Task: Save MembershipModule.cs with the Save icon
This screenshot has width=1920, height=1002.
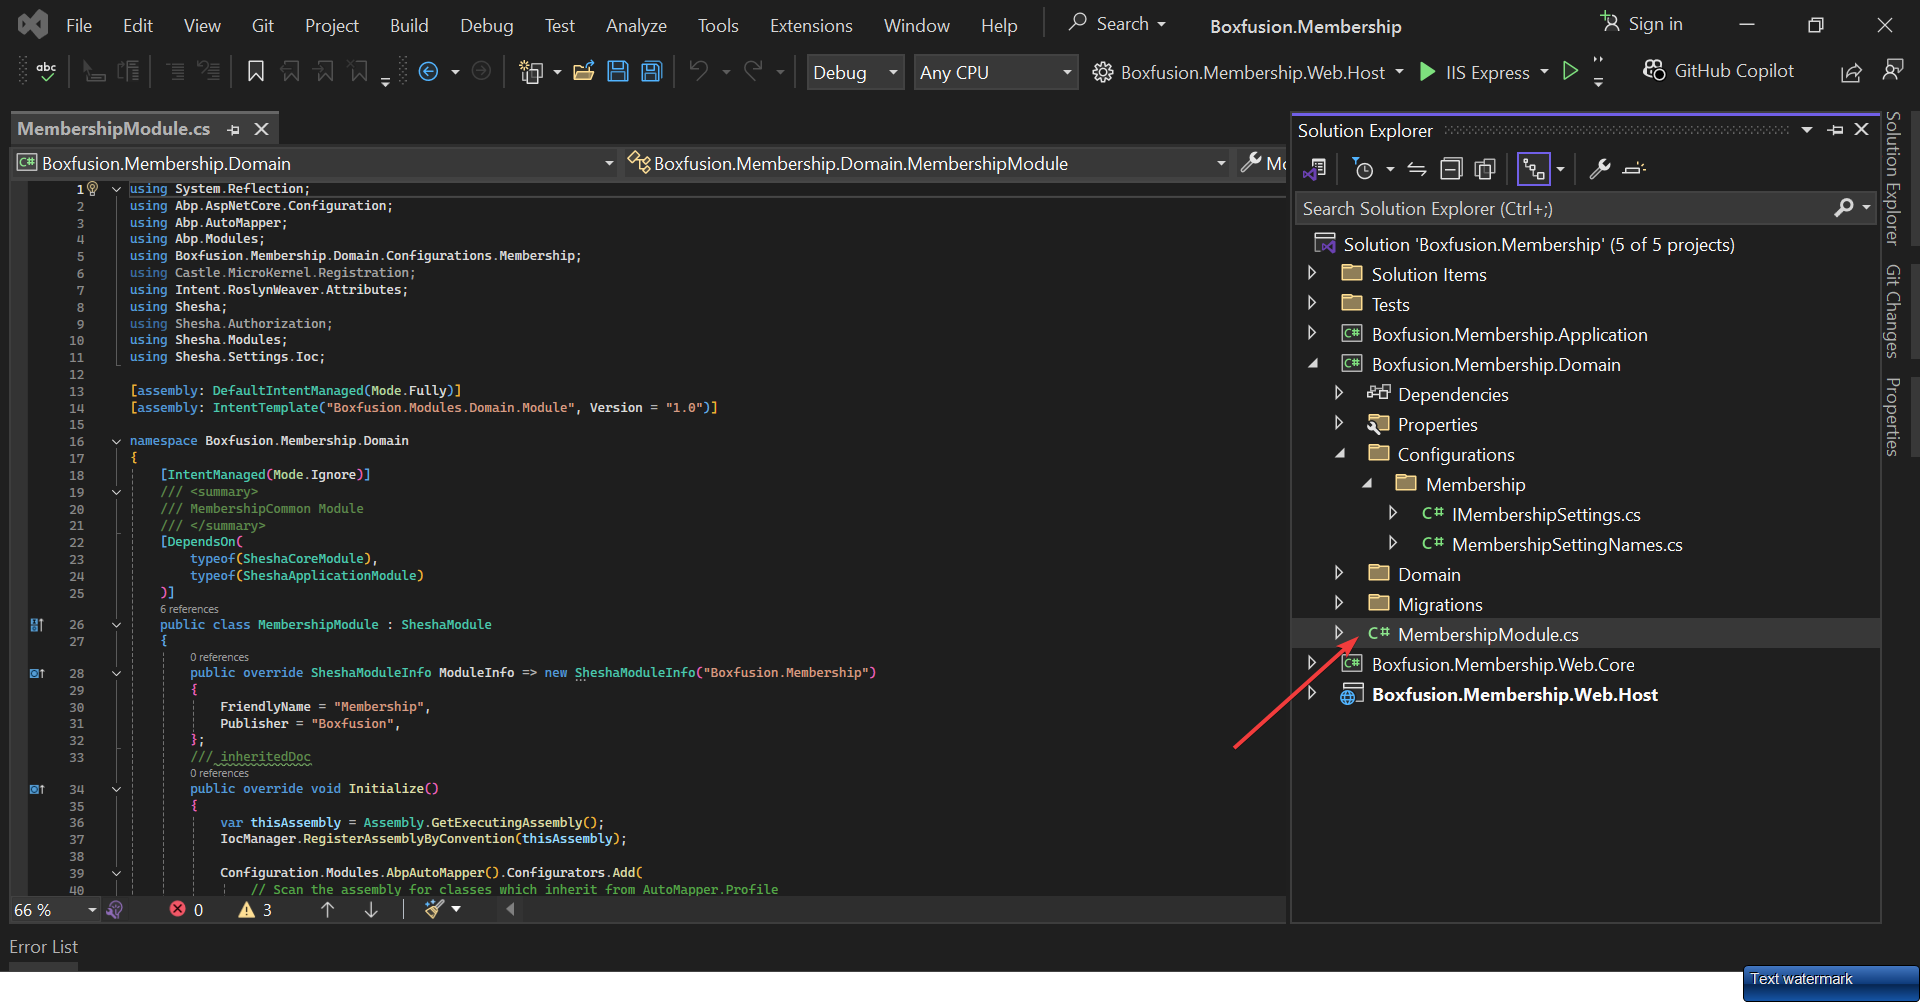Action: 618,71
